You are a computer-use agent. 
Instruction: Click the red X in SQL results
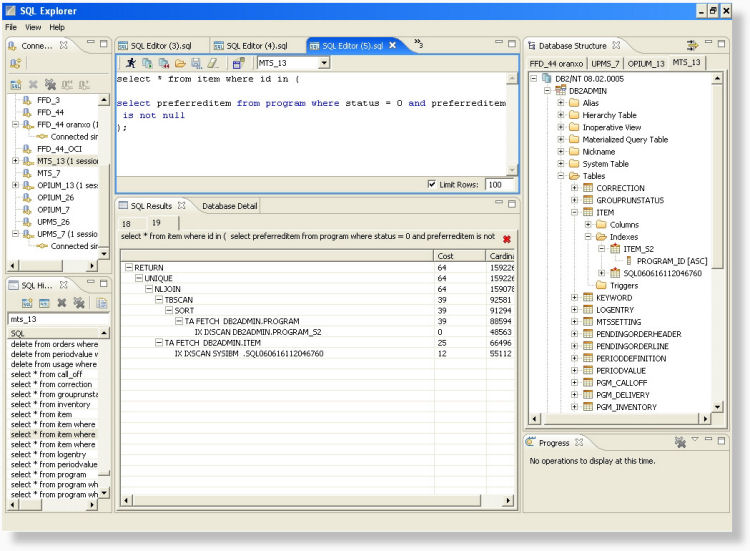click(x=507, y=240)
